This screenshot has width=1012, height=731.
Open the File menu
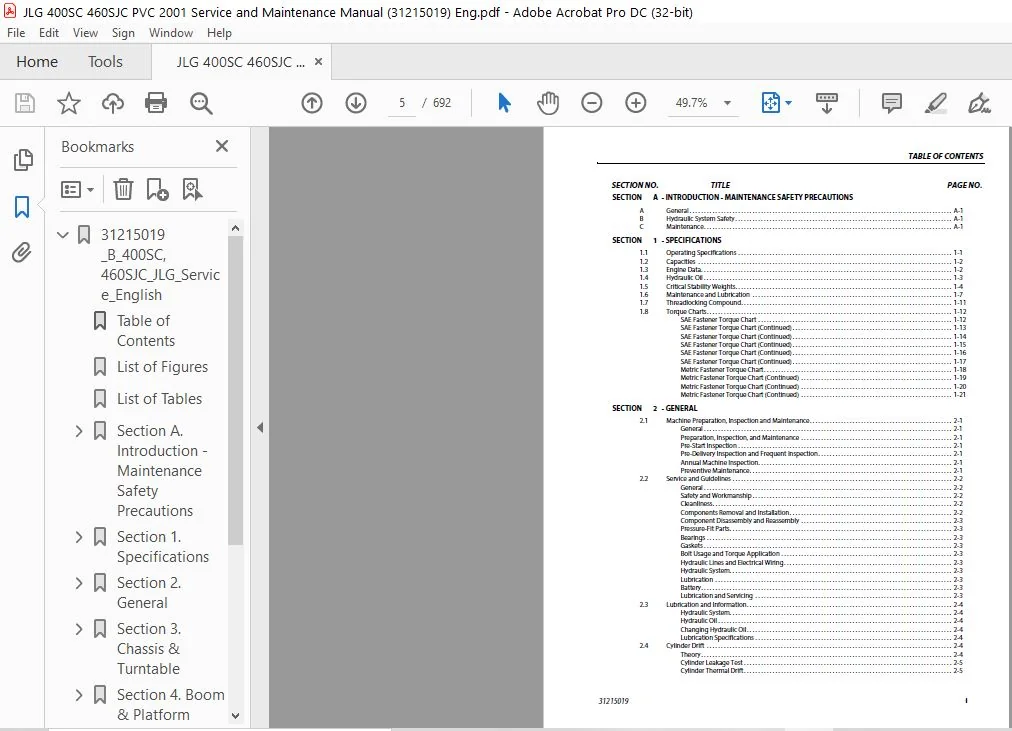16,33
